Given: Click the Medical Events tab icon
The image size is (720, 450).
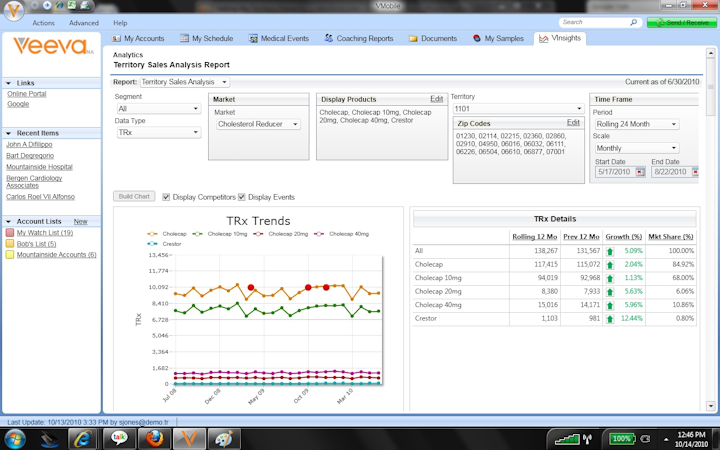Looking at the screenshot, I should (253, 39).
